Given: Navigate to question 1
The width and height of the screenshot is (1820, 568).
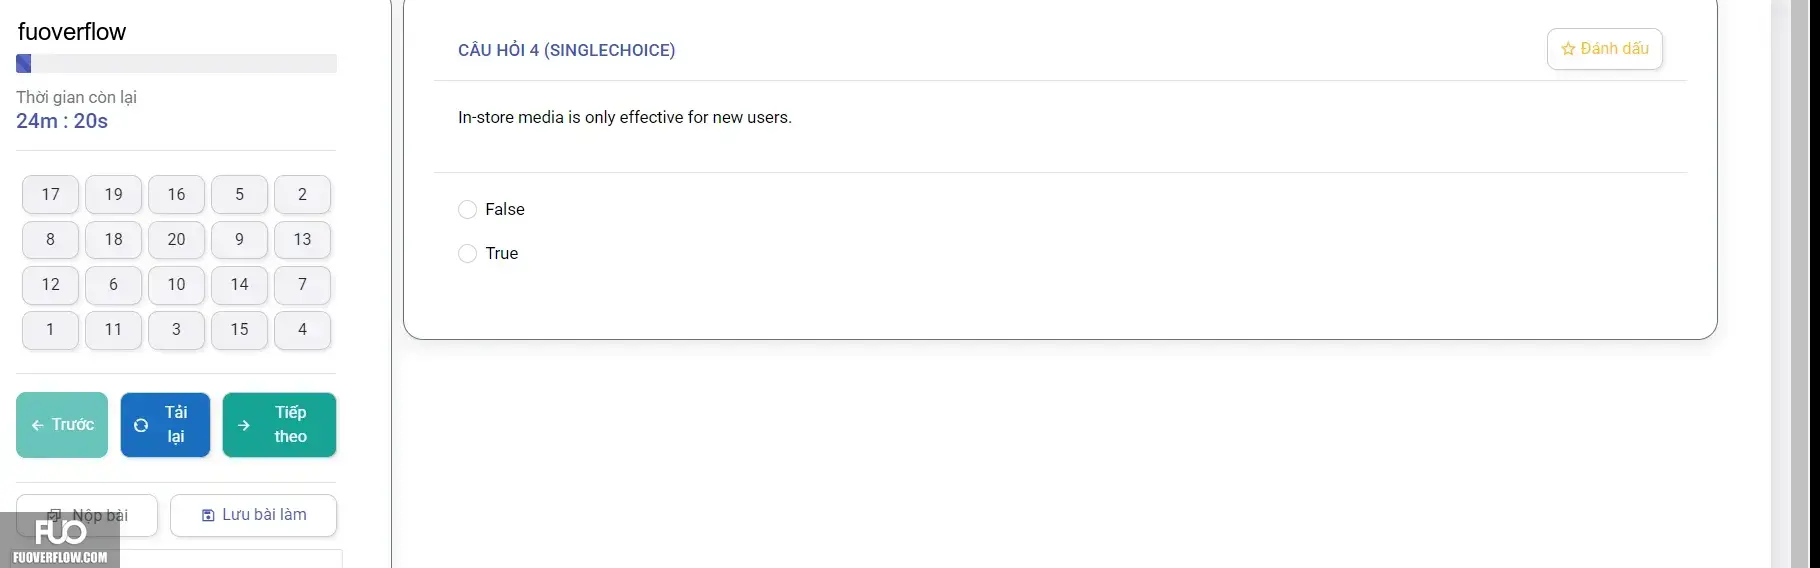Looking at the screenshot, I should coord(50,329).
